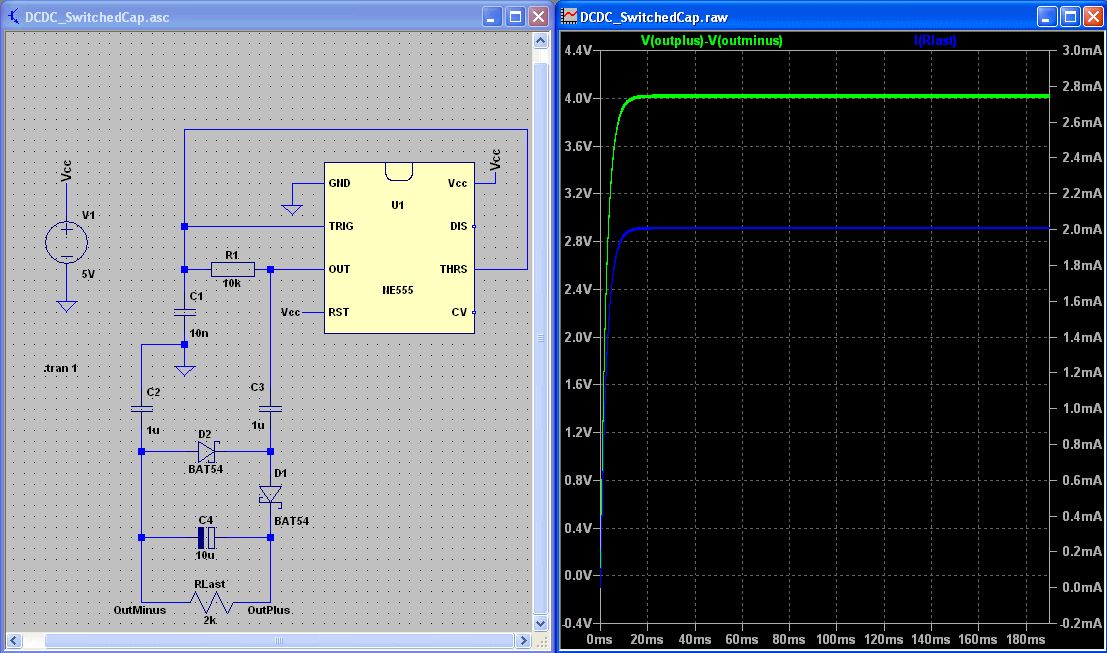Click the green V(outplus)-V(outminus) trace label

tap(711, 41)
